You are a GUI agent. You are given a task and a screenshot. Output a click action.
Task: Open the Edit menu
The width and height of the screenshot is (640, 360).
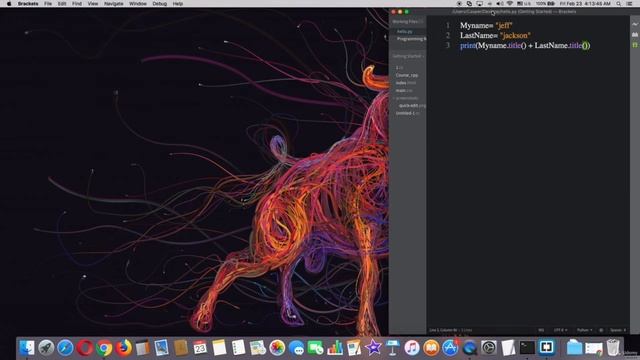(62, 4)
